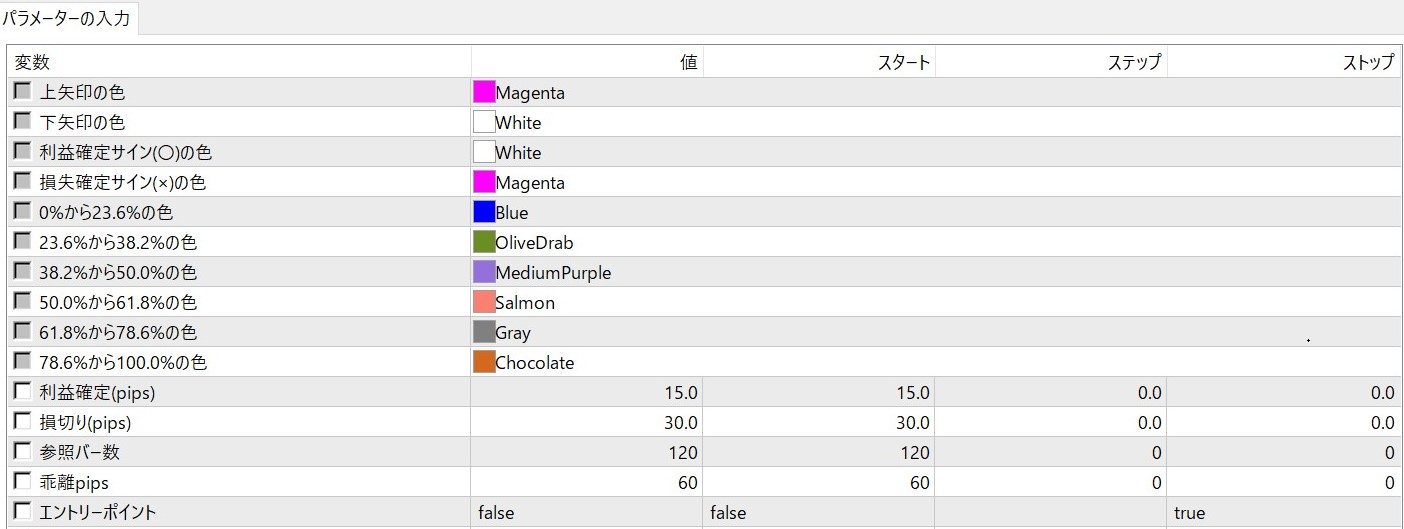Click the Salmon color swatch
Image resolution: width=1404 pixels, height=529 pixels.
[484, 303]
